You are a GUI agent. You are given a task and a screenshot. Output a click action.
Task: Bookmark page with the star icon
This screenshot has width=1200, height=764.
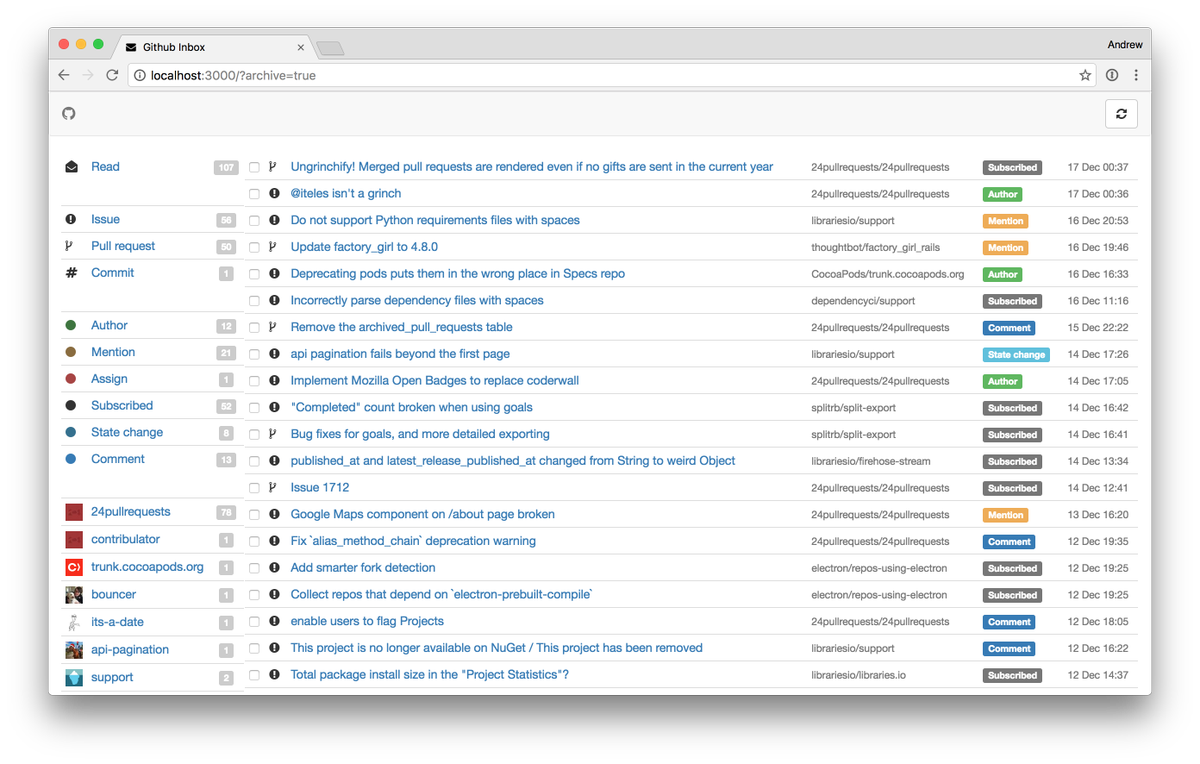tap(1085, 75)
